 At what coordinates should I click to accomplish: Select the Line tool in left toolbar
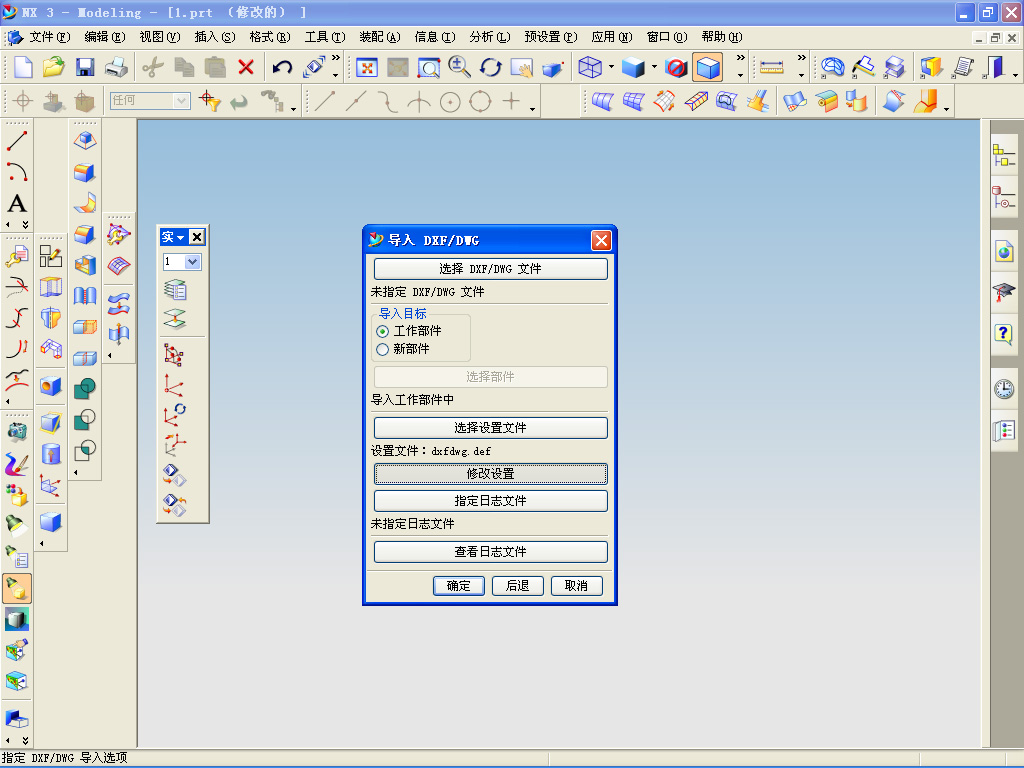pyautogui.click(x=16, y=140)
